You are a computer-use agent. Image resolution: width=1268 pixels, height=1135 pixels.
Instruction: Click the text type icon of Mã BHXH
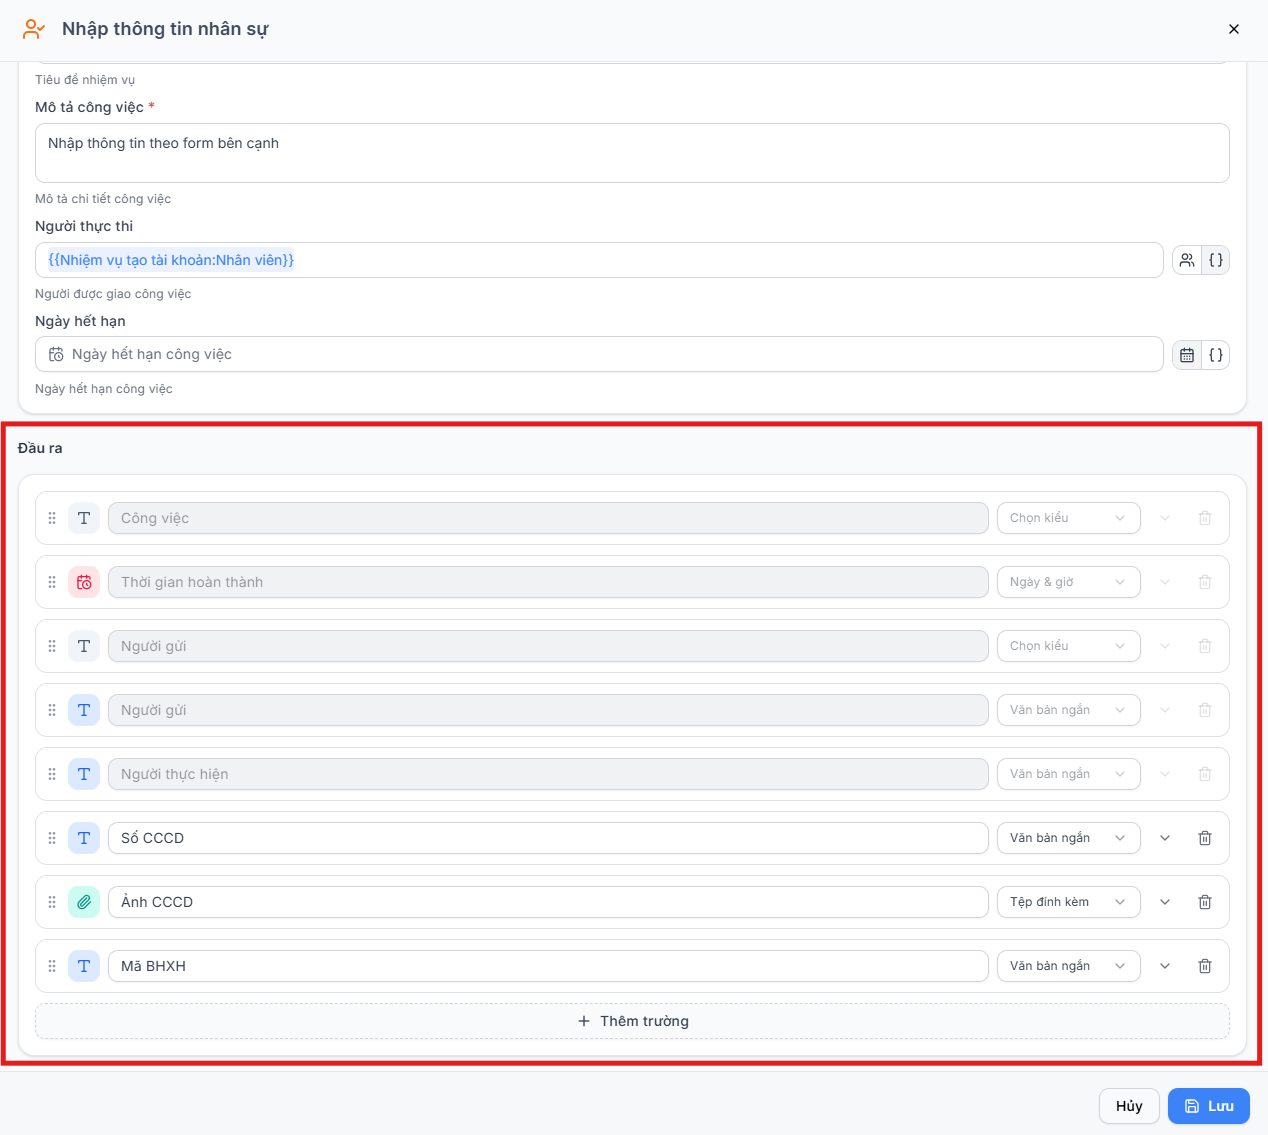[84, 966]
